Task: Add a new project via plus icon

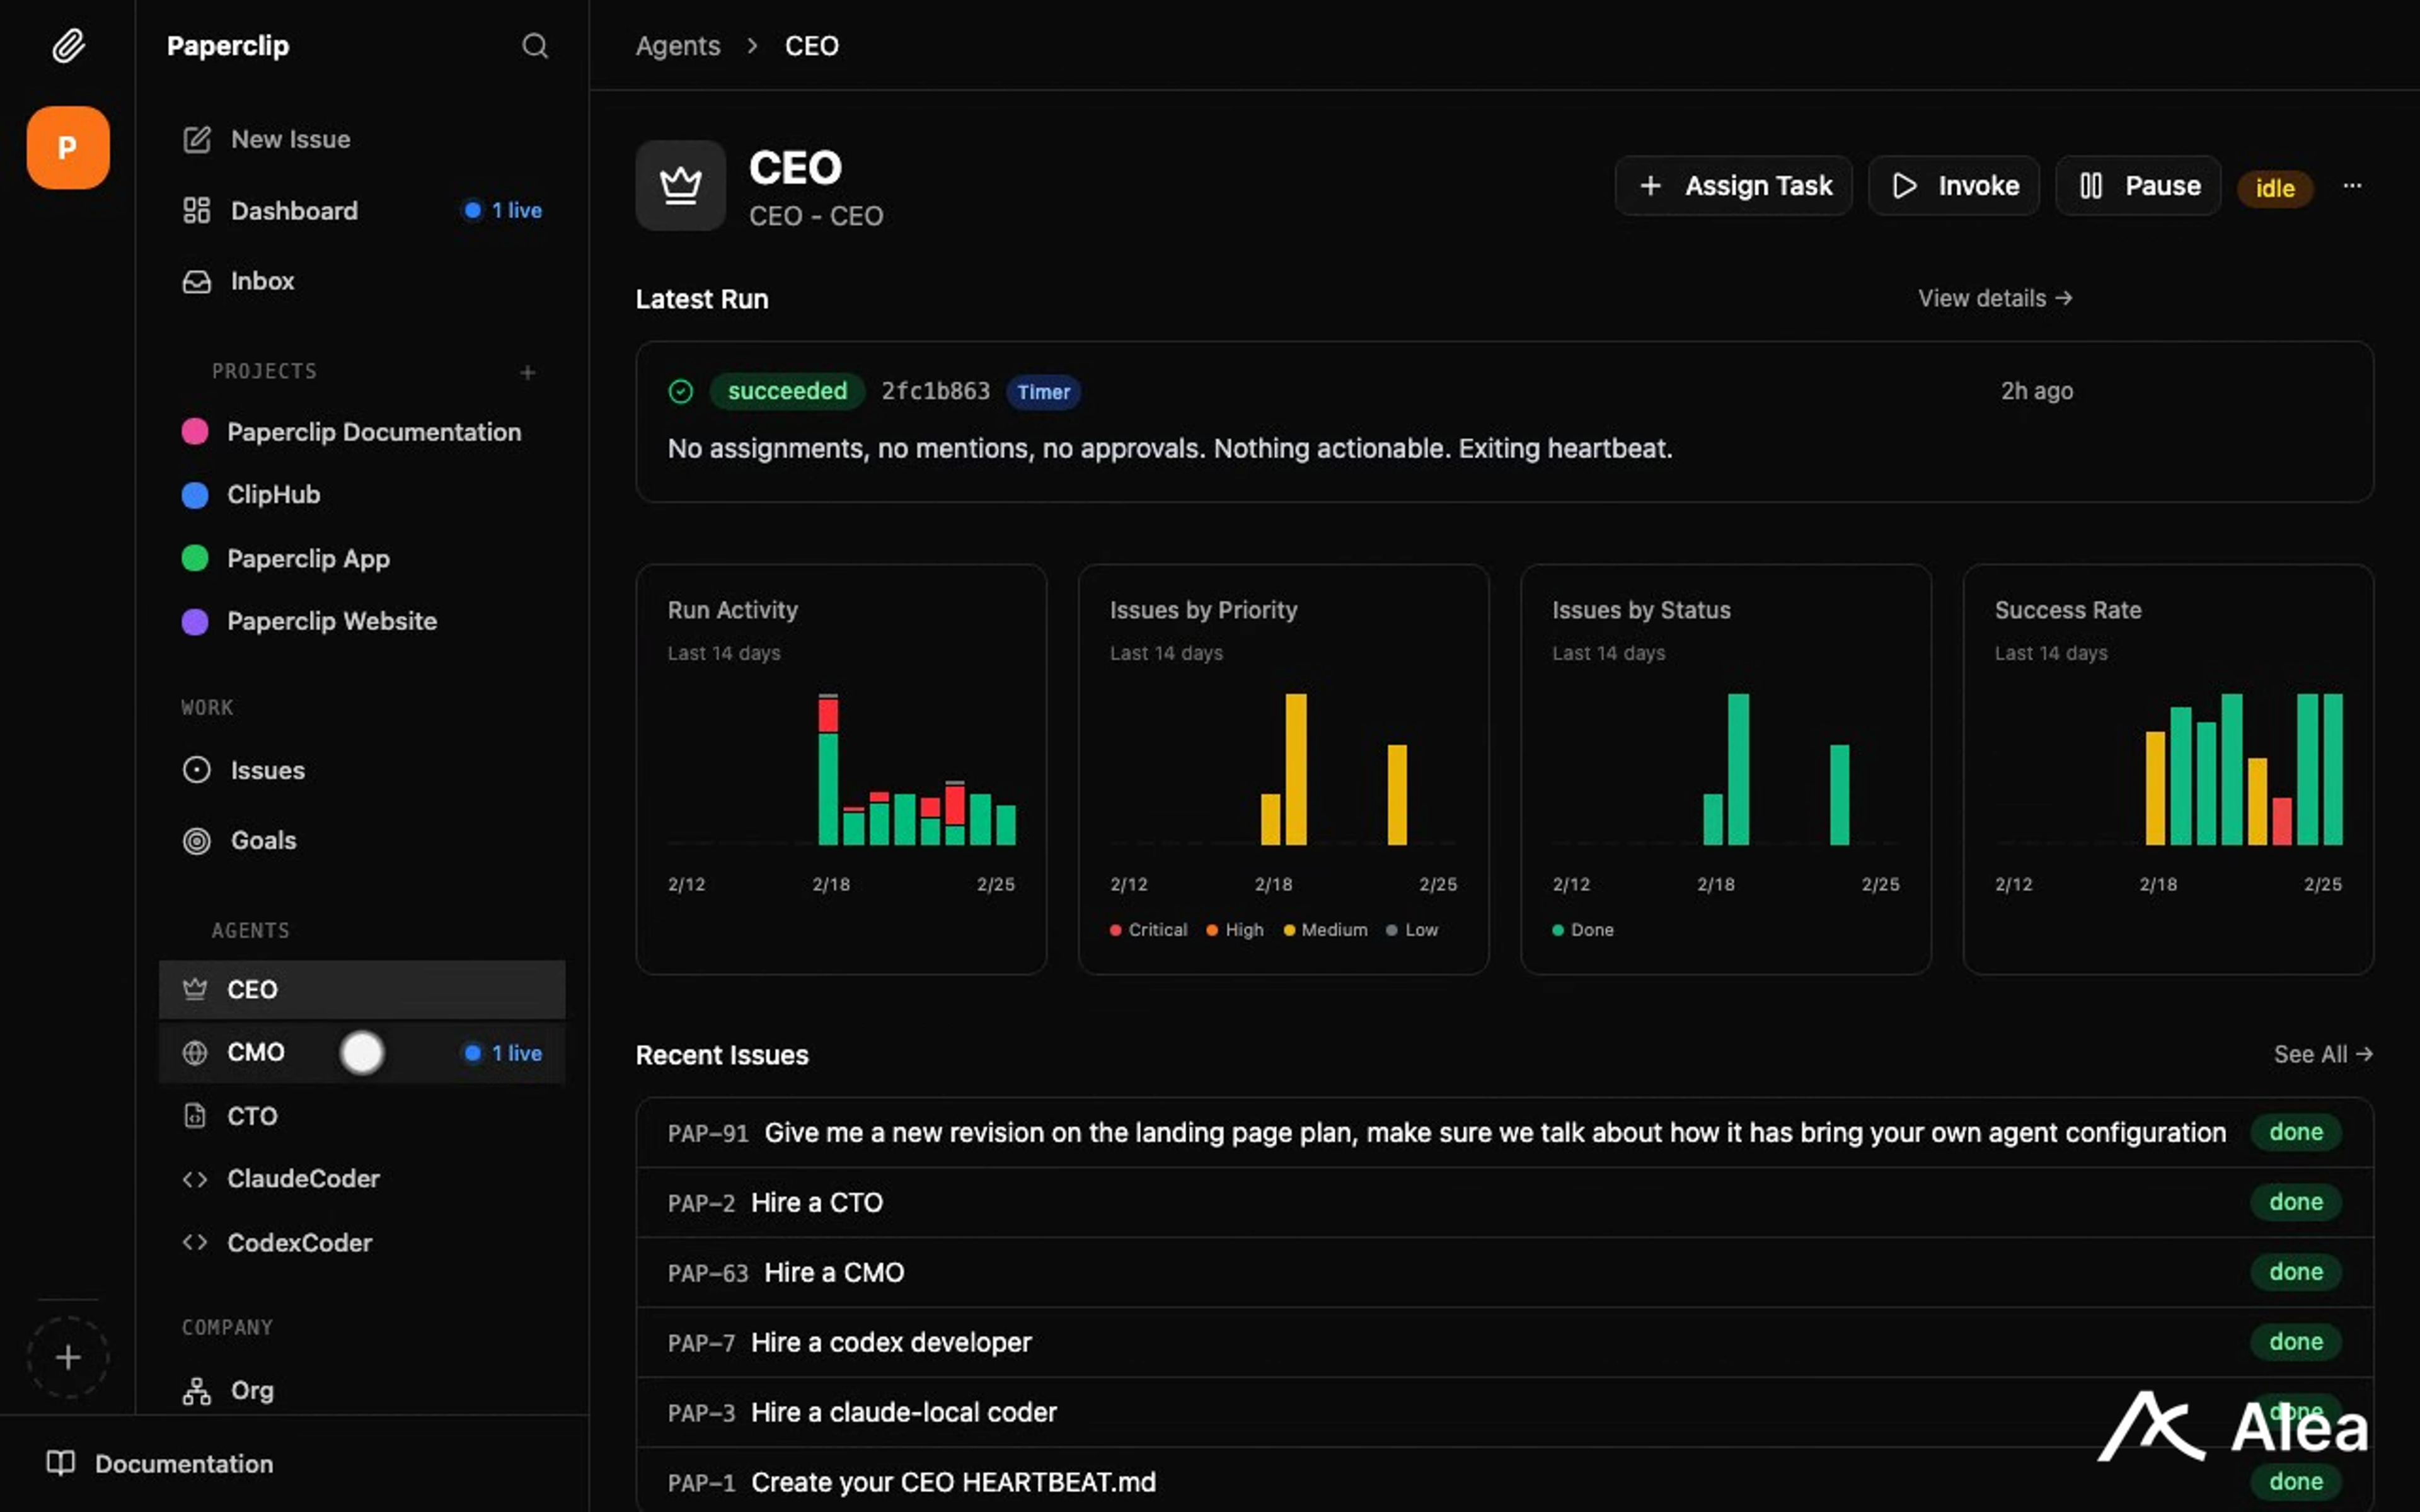Action: point(528,373)
